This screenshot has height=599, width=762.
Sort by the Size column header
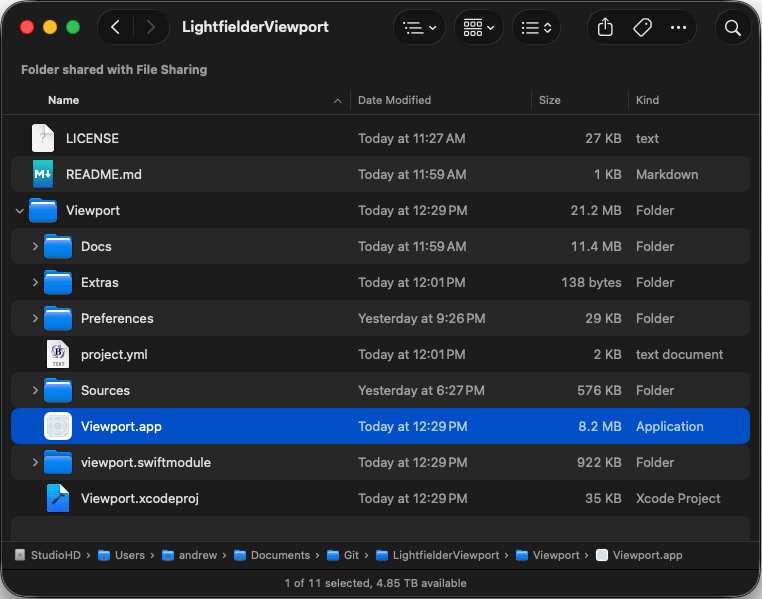(x=550, y=100)
